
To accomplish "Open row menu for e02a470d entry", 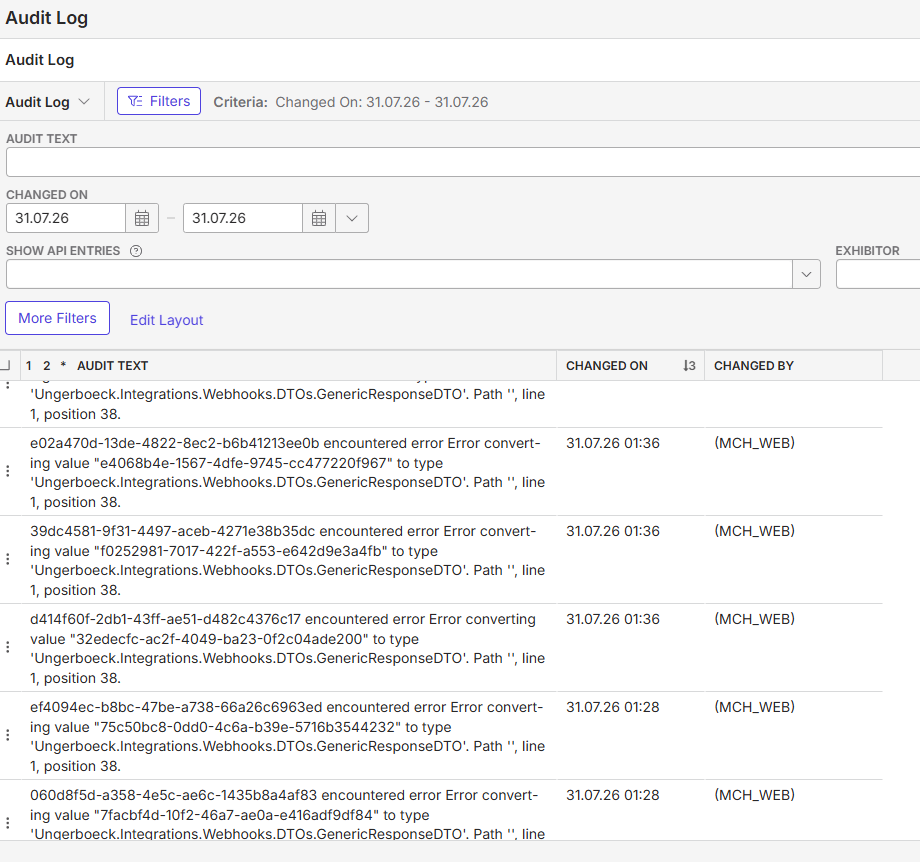I will tap(8, 471).
